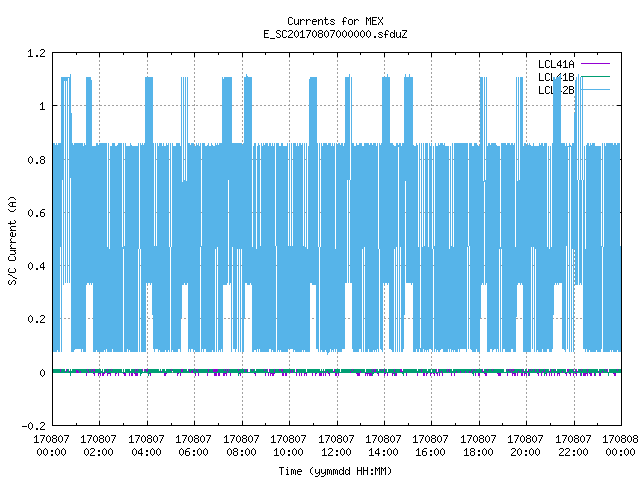640x480 pixels.
Task: Click the y-axis tick value 0
Action: pyautogui.click(x=42, y=373)
